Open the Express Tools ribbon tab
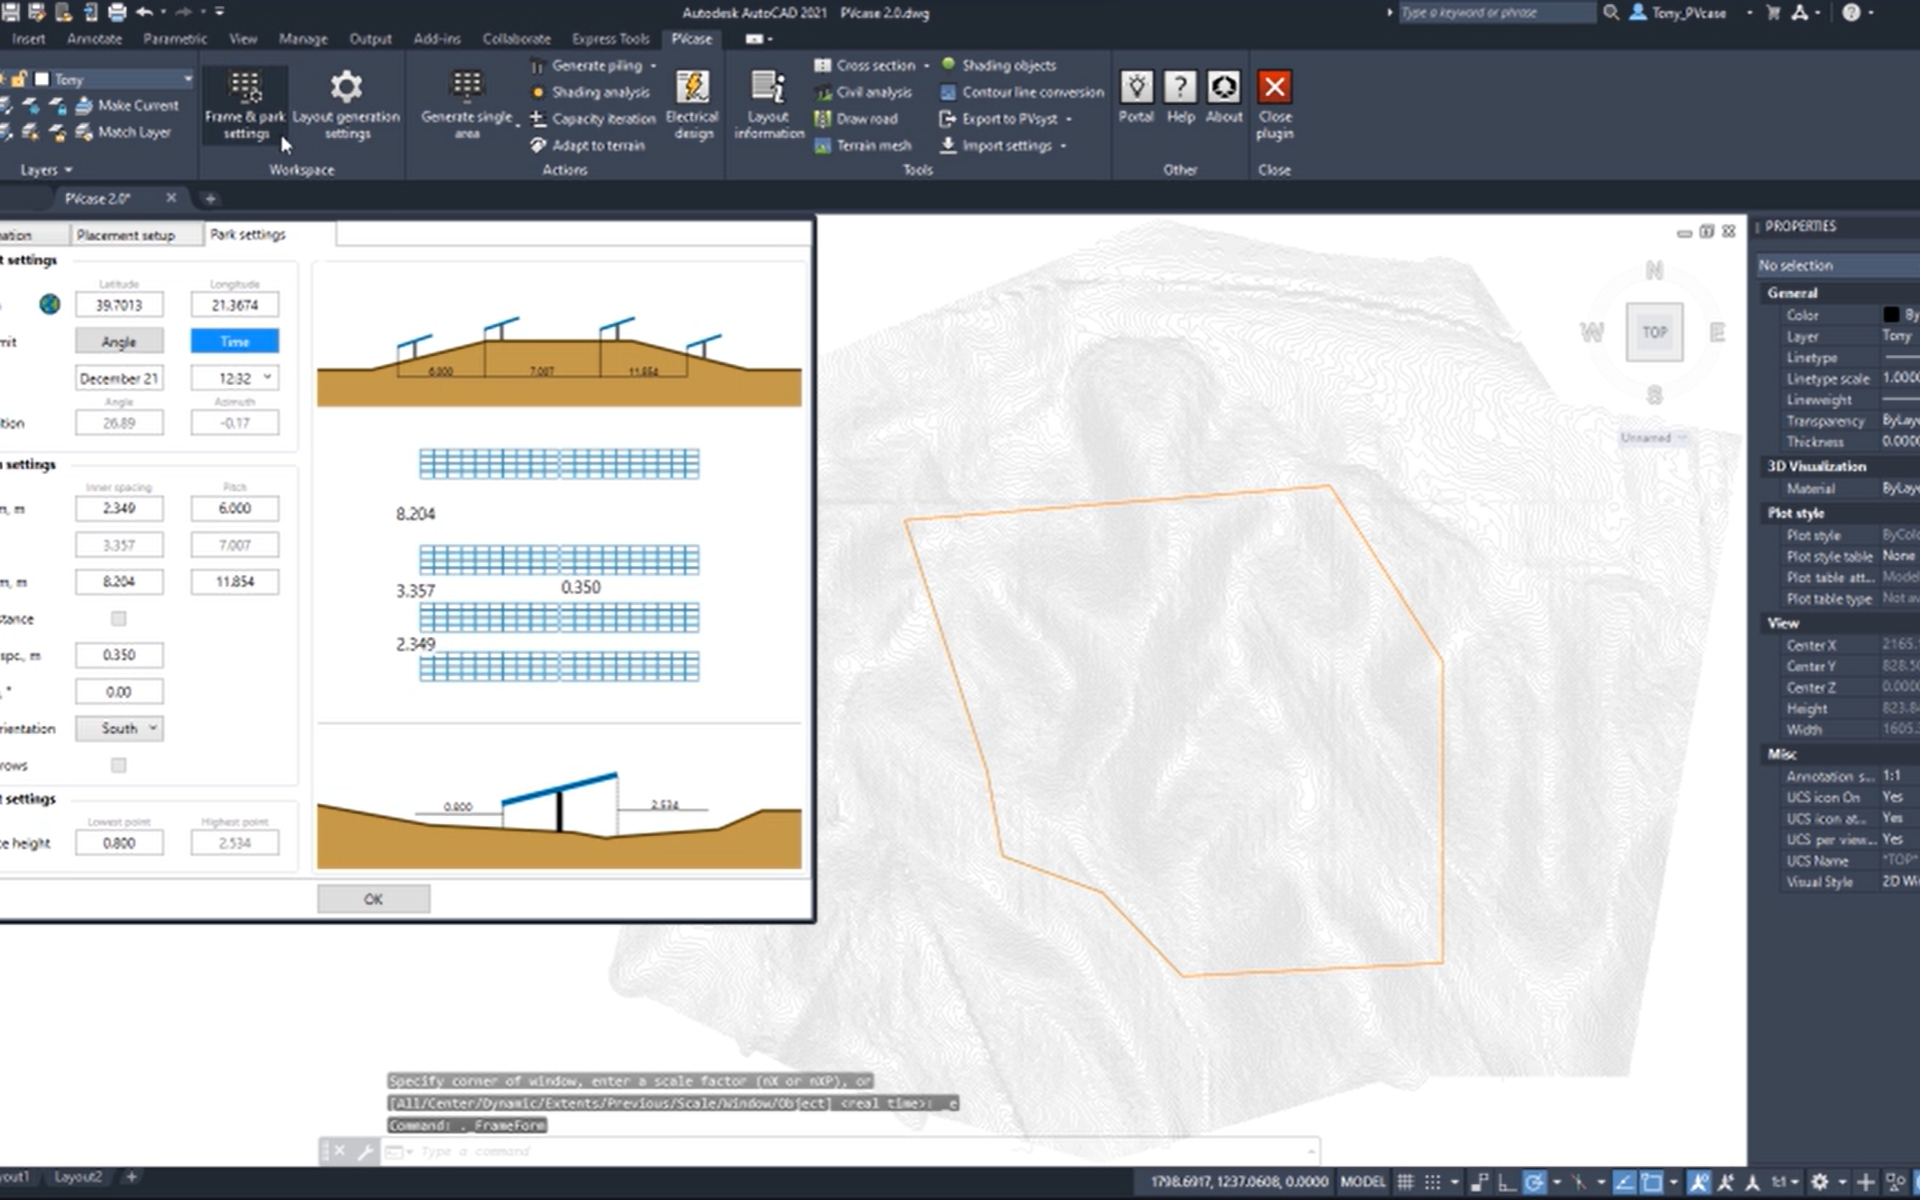The height and width of the screenshot is (1200, 1920). (x=609, y=39)
